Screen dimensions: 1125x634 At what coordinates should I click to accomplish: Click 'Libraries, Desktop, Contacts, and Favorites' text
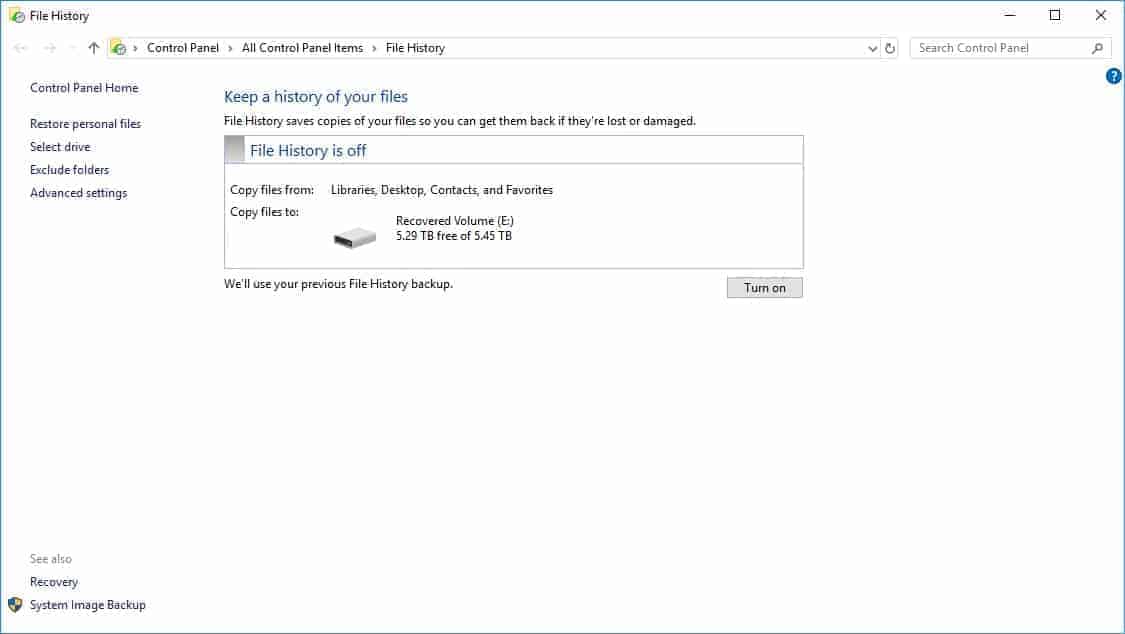(442, 190)
